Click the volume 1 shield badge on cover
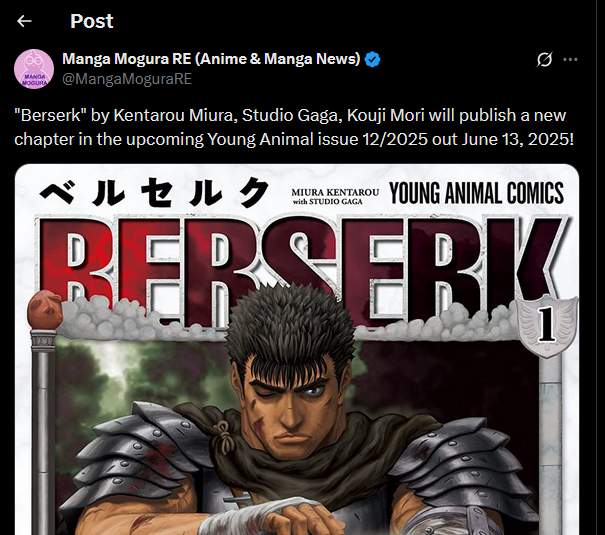The image size is (605, 535). tap(547, 326)
